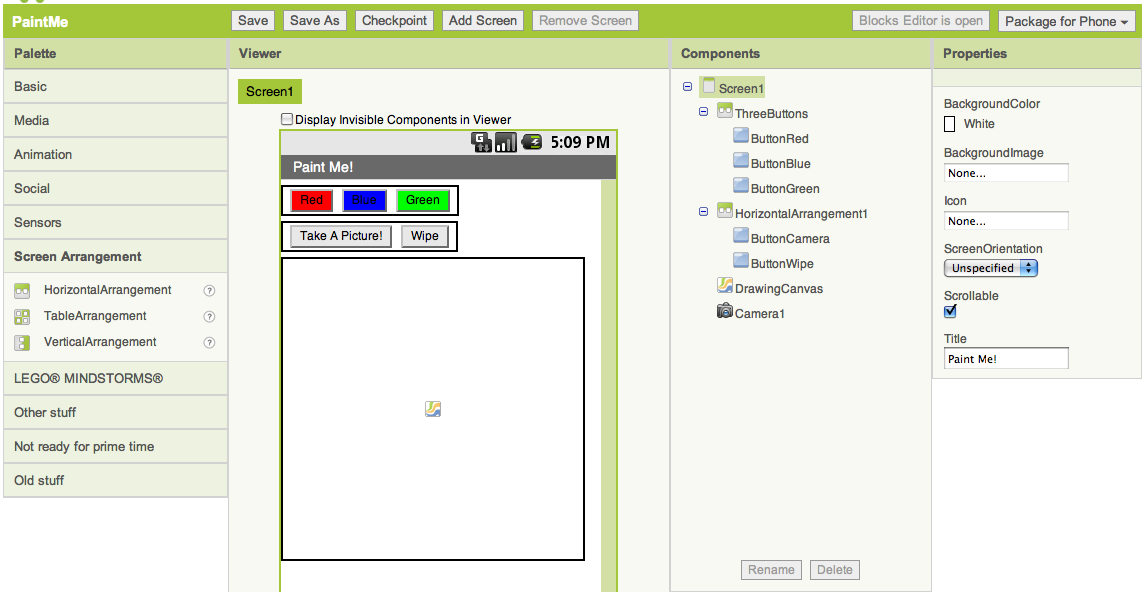Click the ButtonCamera component icon
The width and height of the screenshot is (1144, 592).
(741, 237)
